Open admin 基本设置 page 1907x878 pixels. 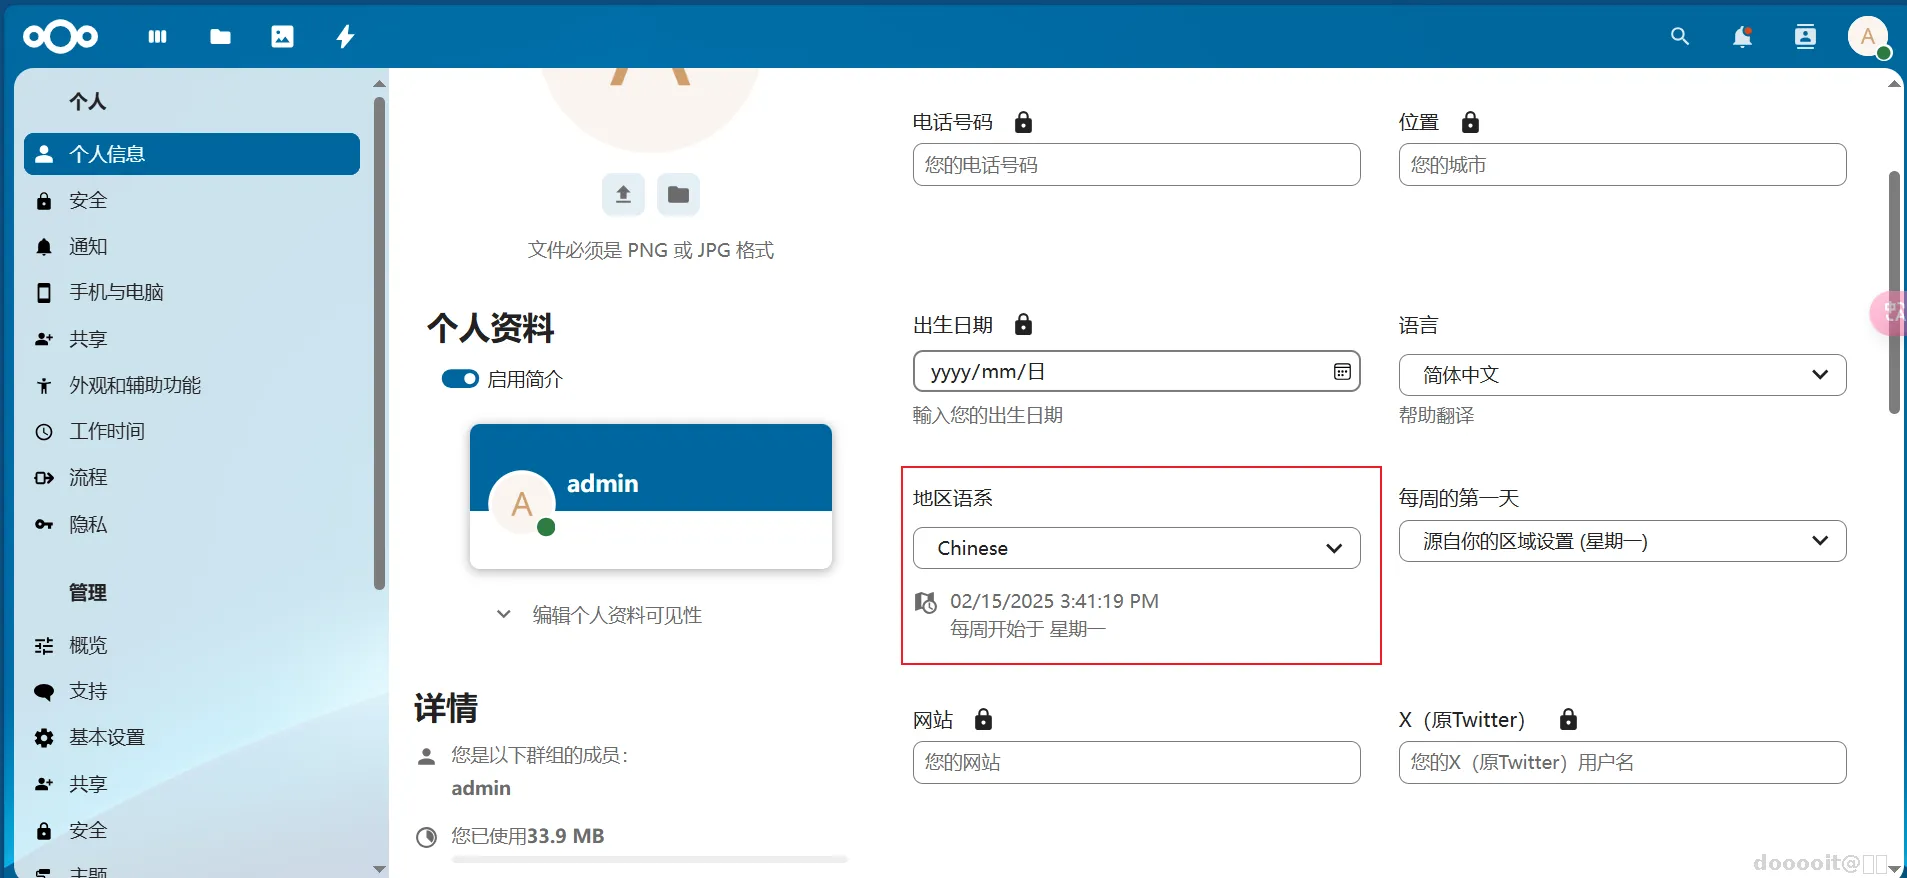192,737
